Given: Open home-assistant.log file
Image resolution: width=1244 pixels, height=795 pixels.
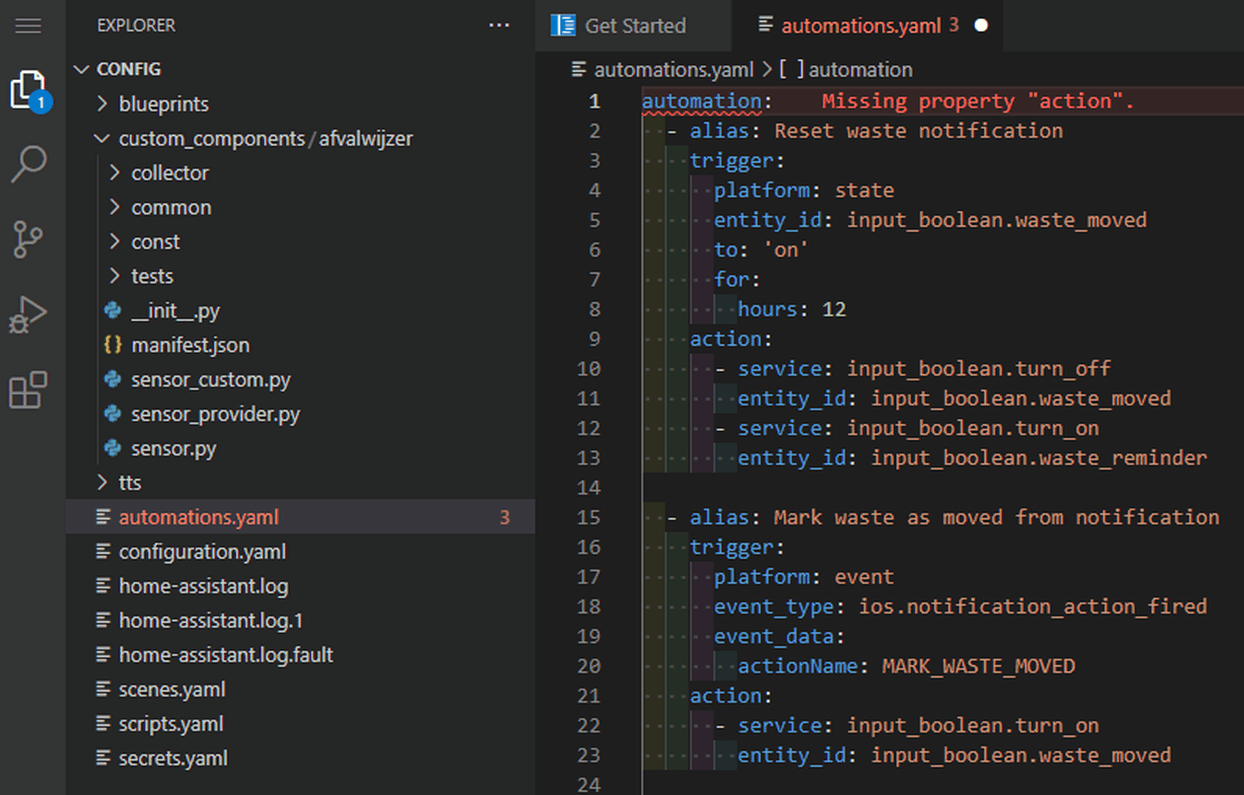Looking at the screenshot, I should click(300, 587).
